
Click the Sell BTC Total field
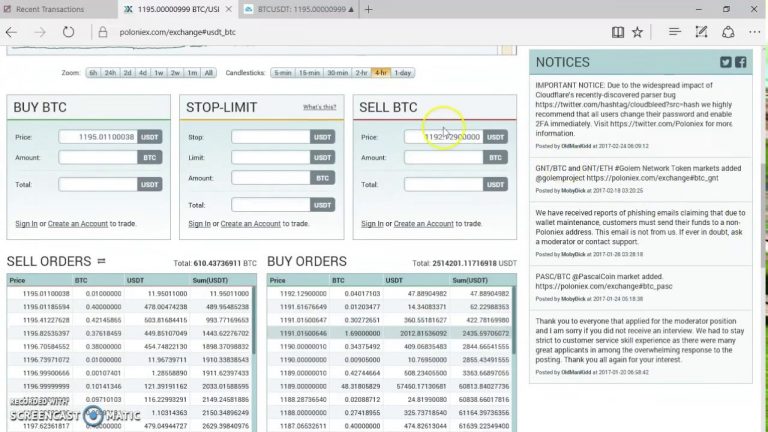coord(444,185)
